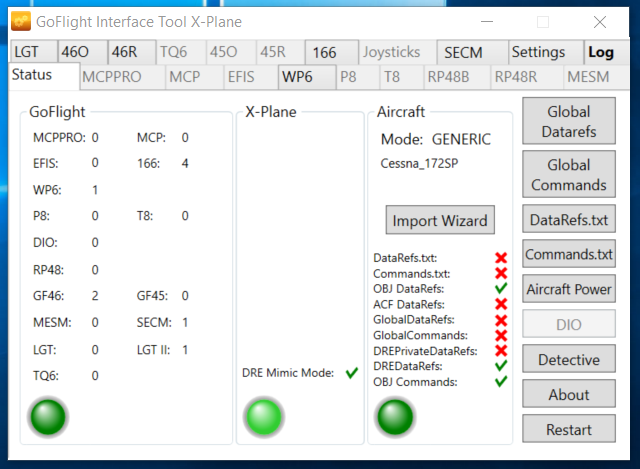
Task: Launch the Detective tool
Action: coord(569,359)
